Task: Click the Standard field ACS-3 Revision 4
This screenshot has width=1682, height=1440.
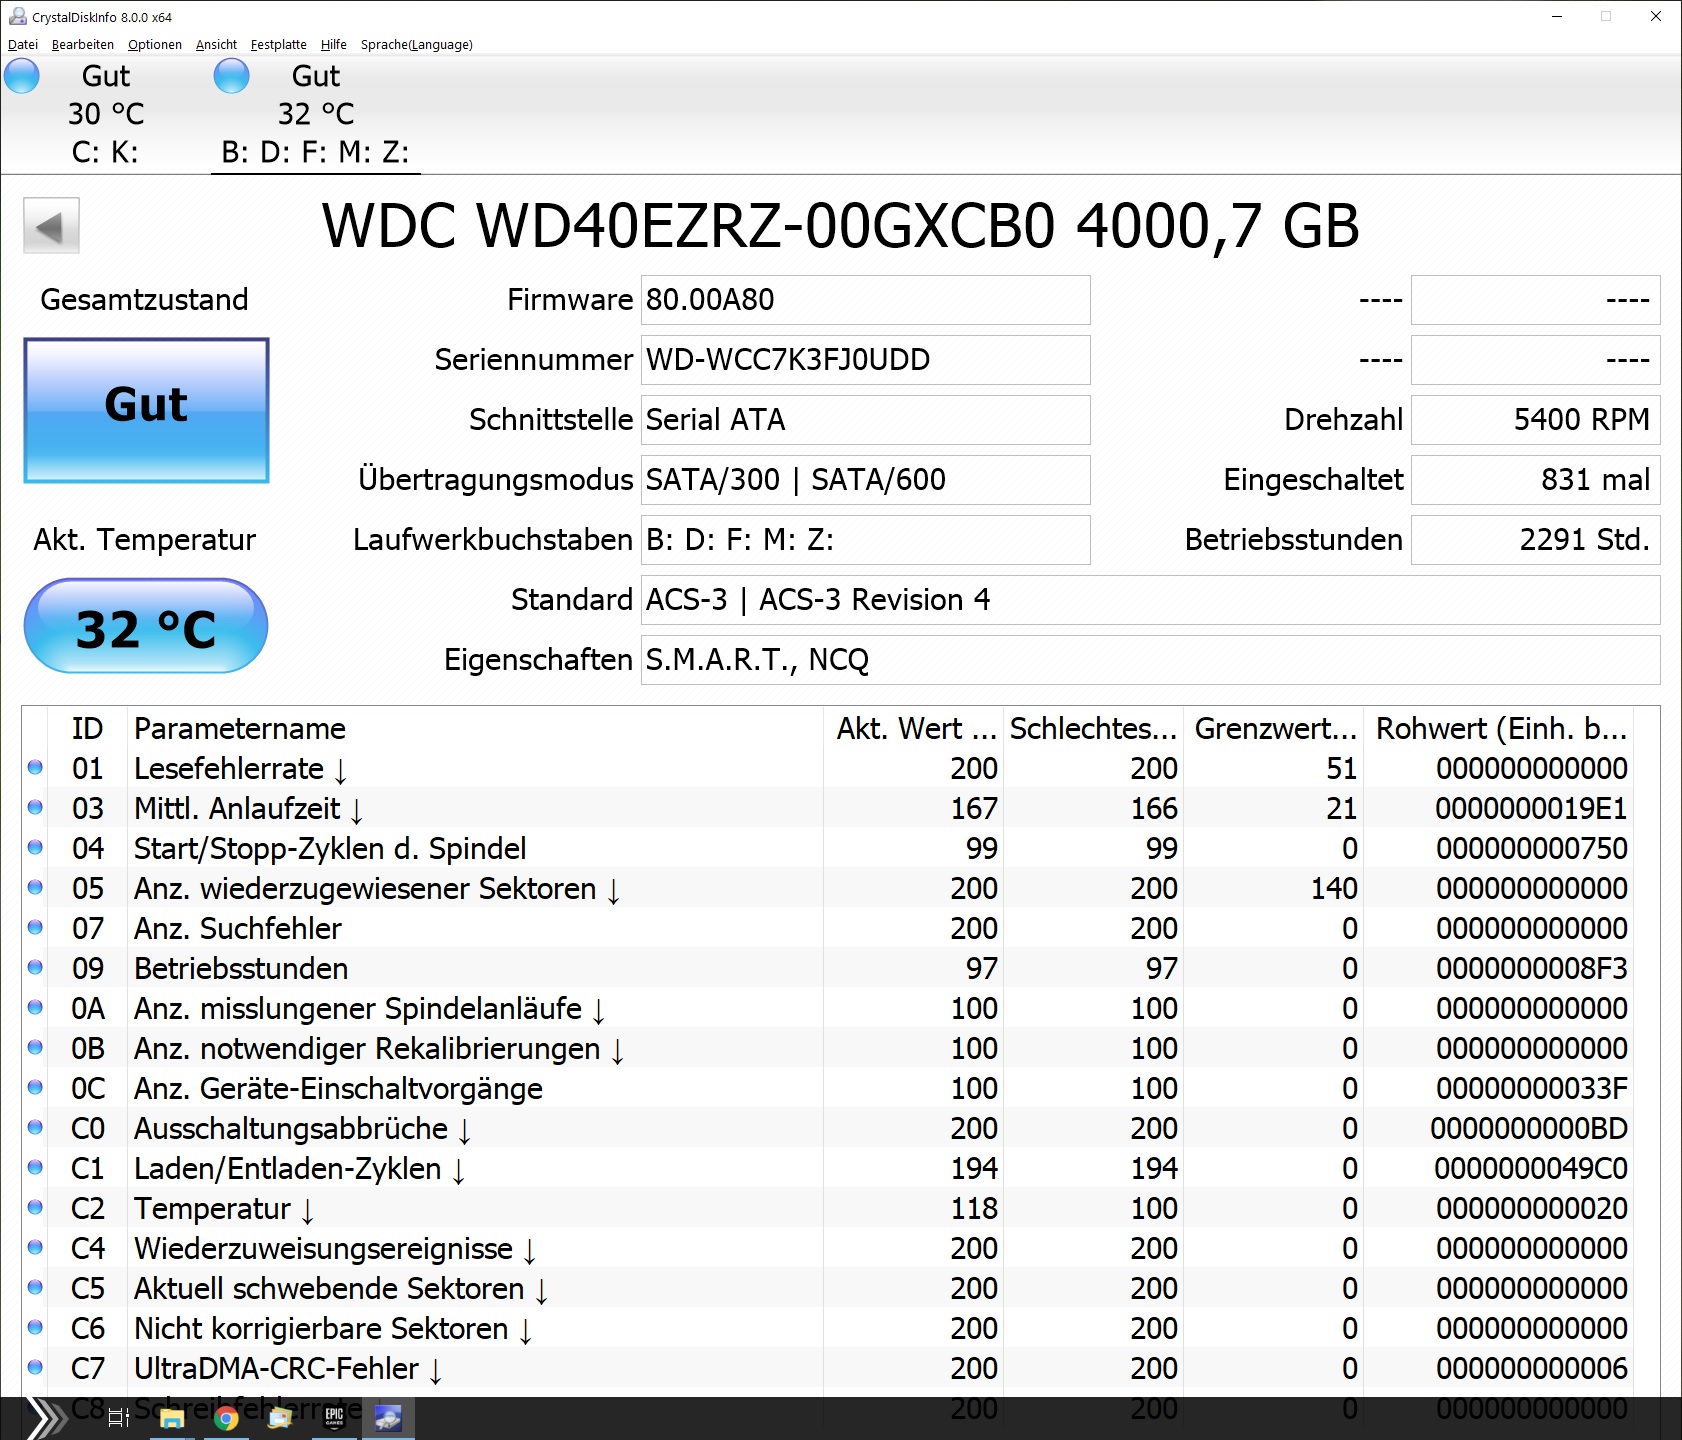Action: (1150, 600)
